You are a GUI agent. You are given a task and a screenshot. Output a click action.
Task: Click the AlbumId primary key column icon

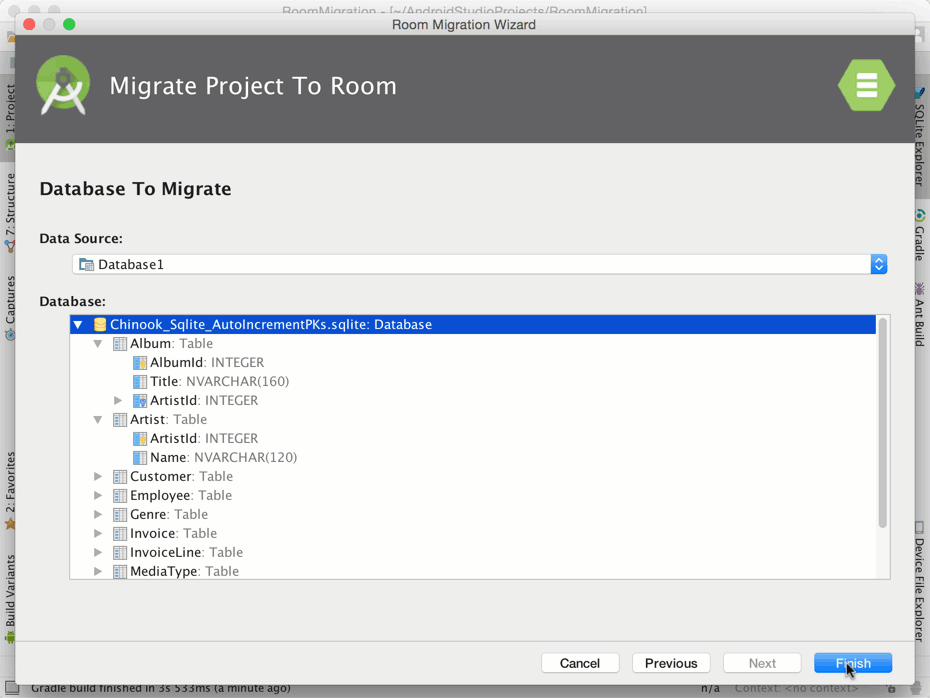click(140, 363)
